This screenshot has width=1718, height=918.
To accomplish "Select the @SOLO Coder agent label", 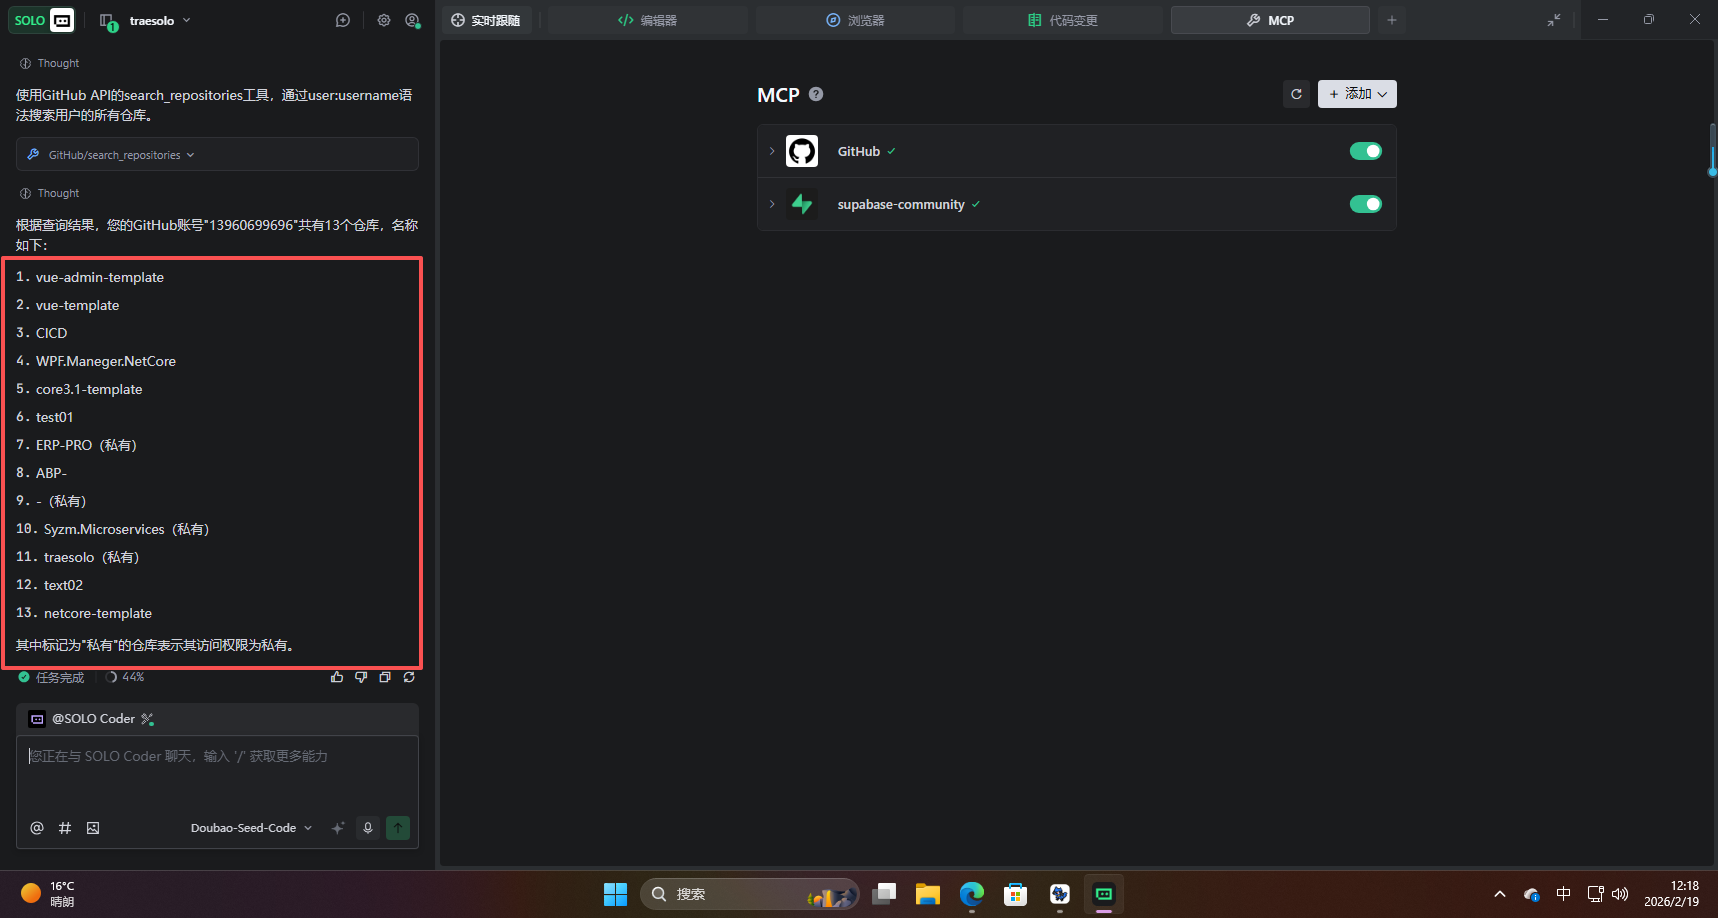I will click(x=93, y=718).
